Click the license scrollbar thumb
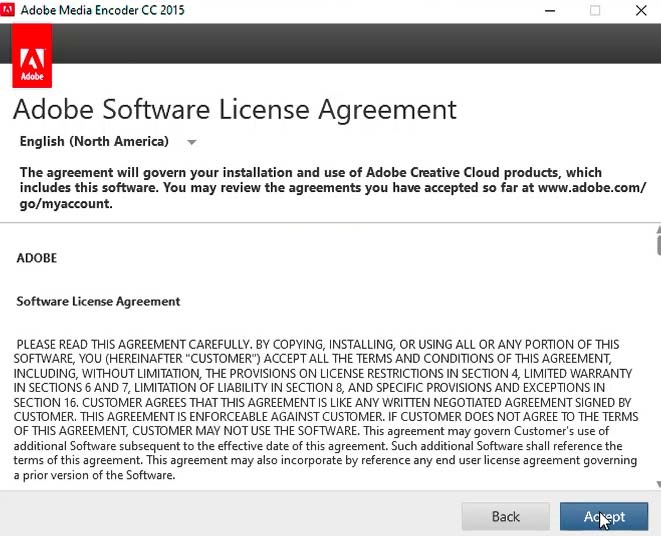The width and height of the screenshot is (661, 536). pos(657,243)
